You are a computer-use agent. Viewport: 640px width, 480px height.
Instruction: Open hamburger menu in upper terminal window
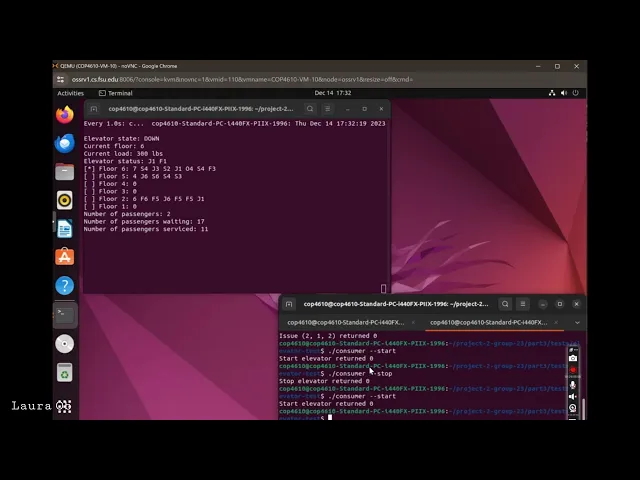click(327, 109)
